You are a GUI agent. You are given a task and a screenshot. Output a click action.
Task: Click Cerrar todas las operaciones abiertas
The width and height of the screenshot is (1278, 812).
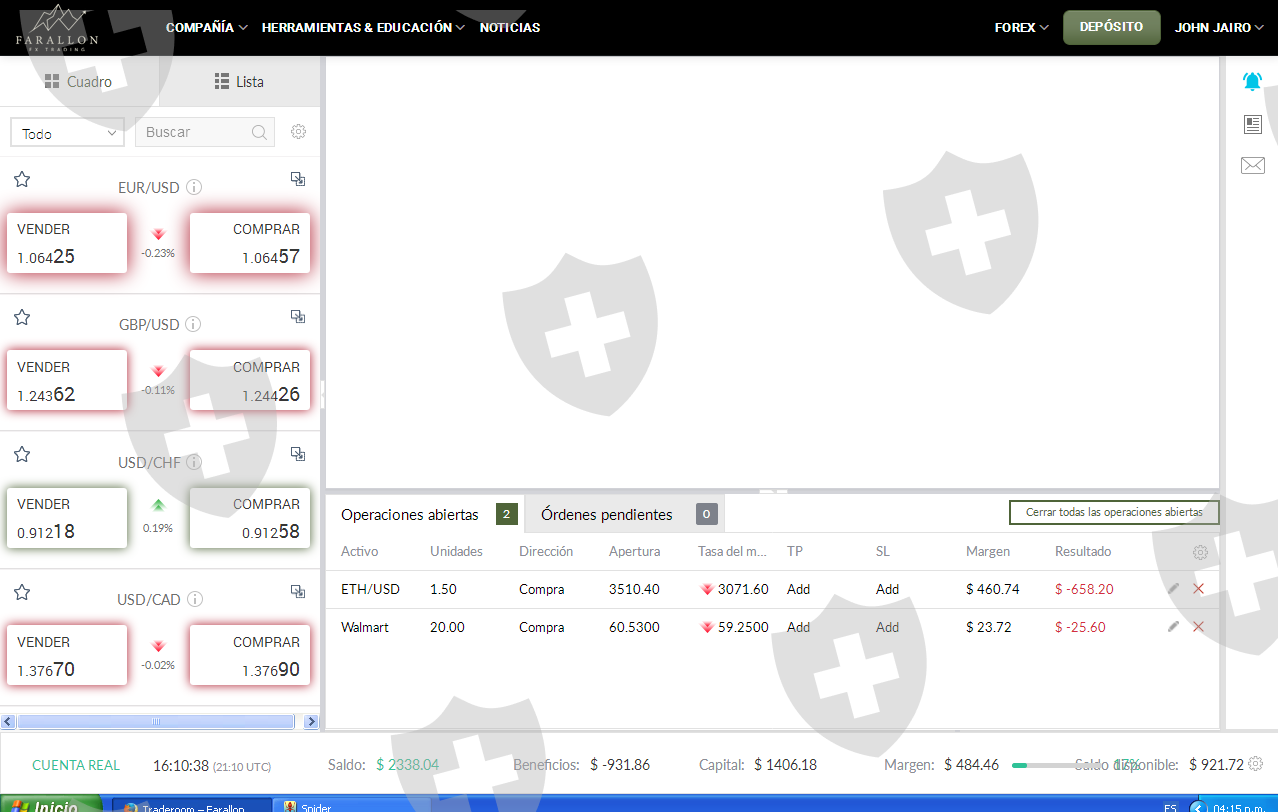1113,512
